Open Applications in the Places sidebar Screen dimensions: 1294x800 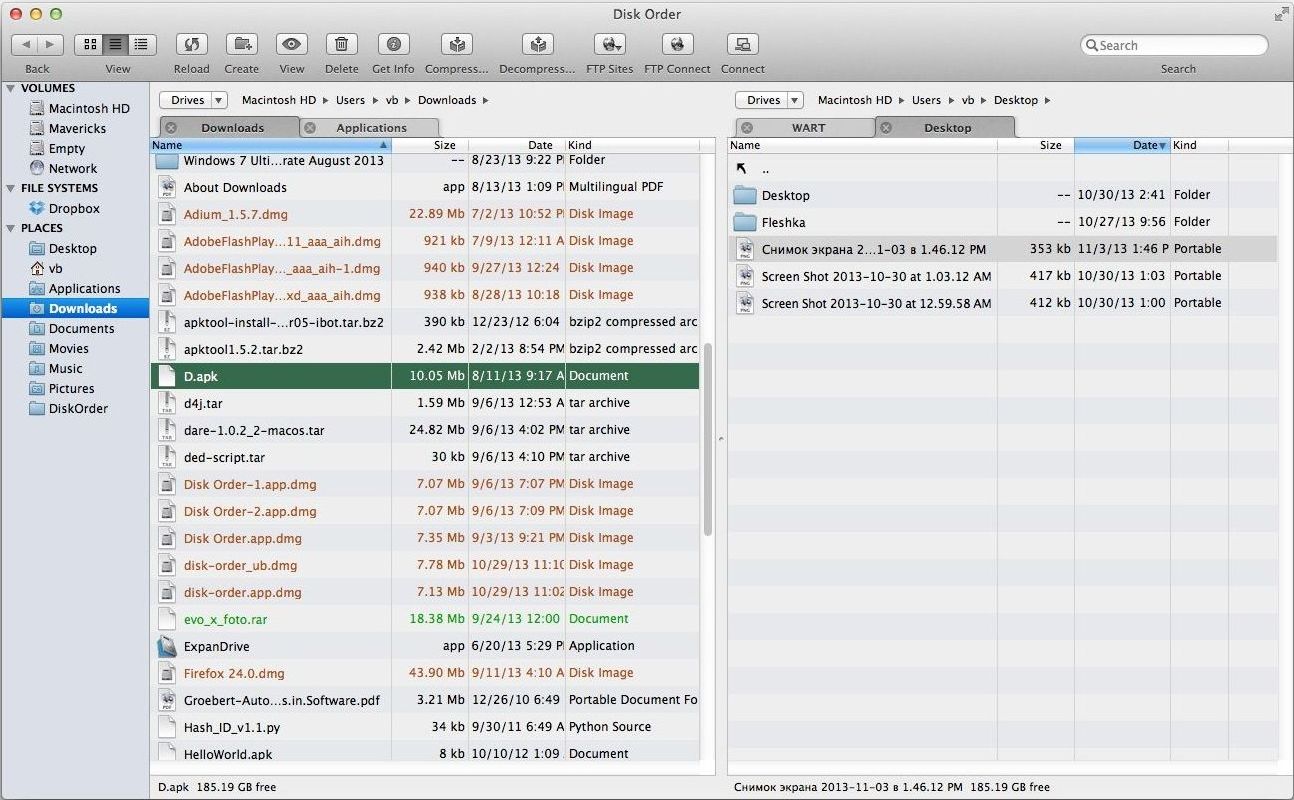click(x=84, y=288)
